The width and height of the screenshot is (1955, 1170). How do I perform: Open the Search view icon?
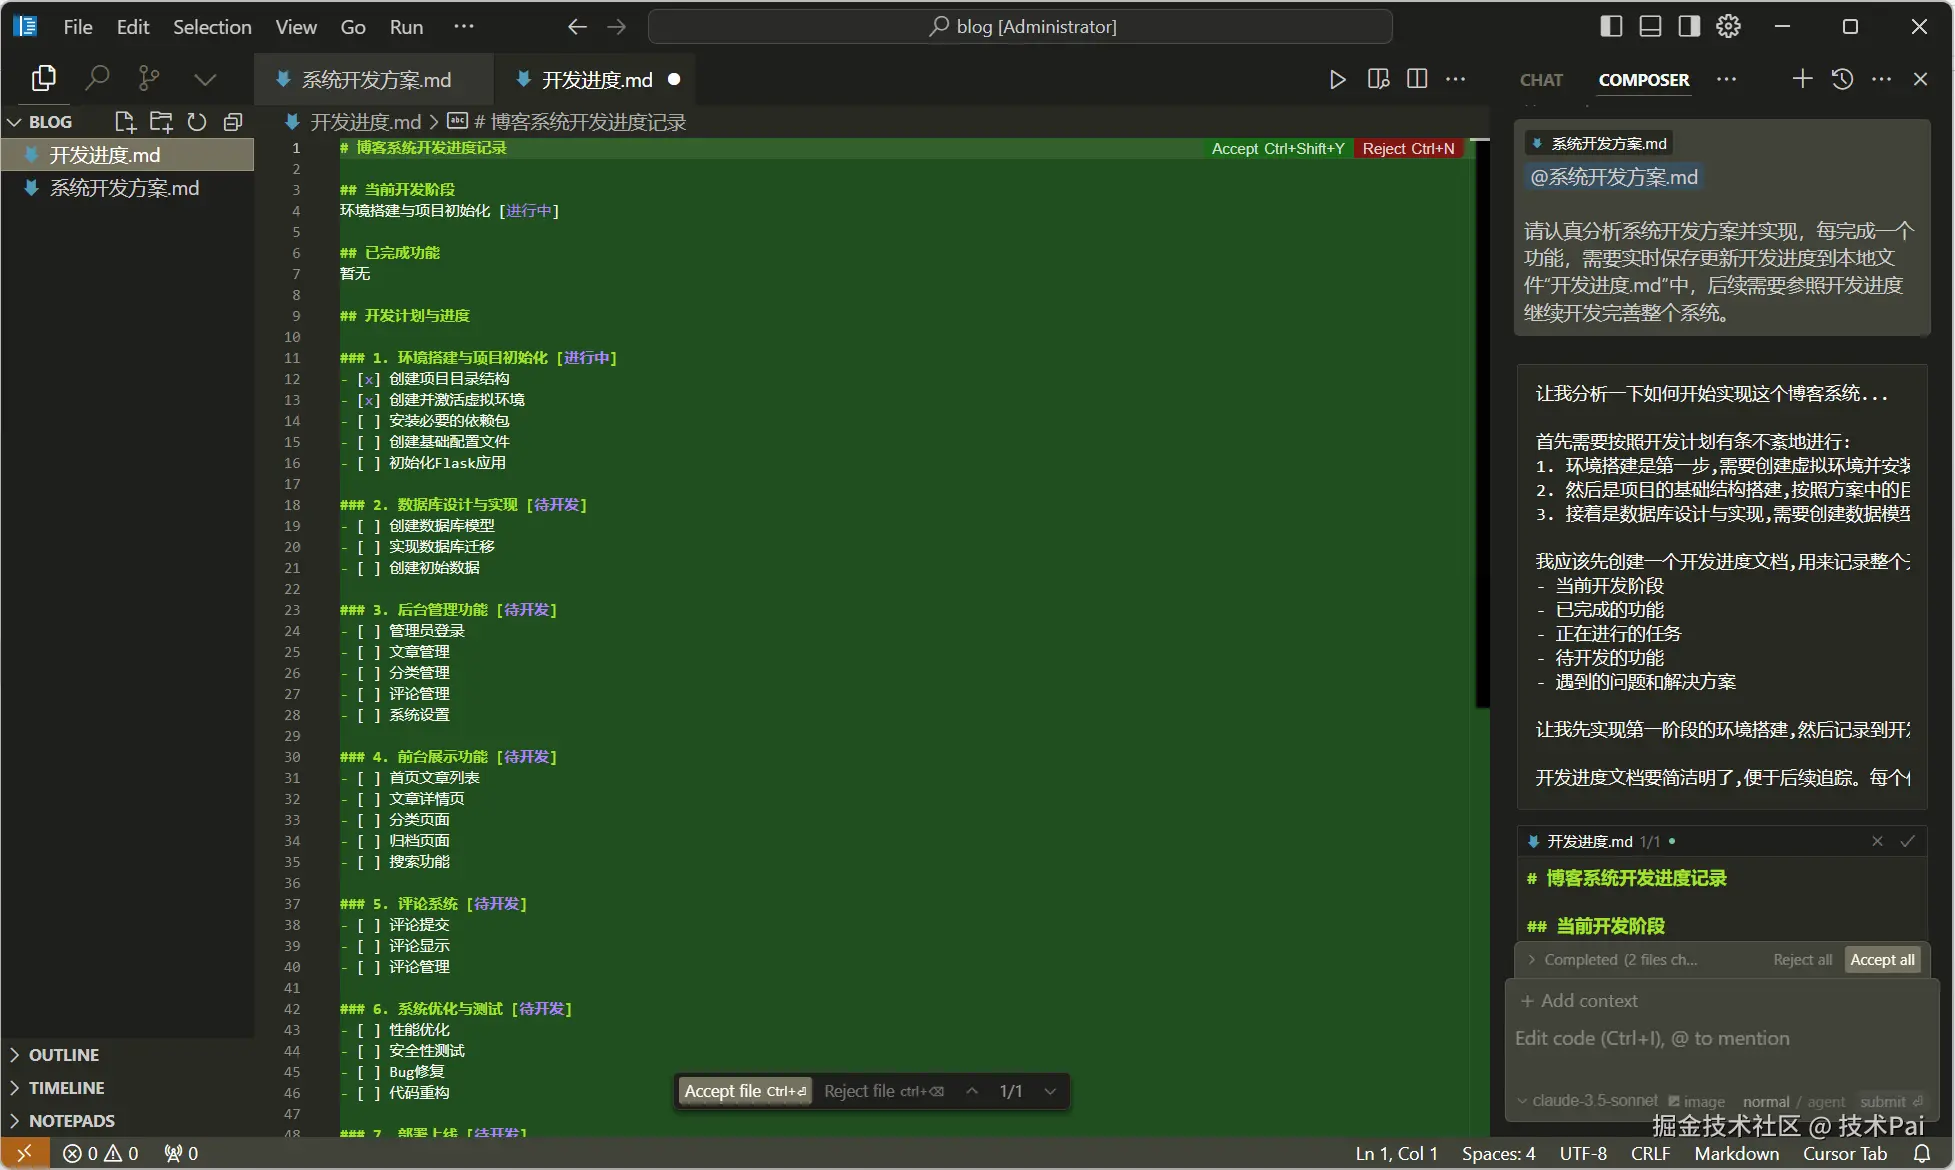pos(97,78)
